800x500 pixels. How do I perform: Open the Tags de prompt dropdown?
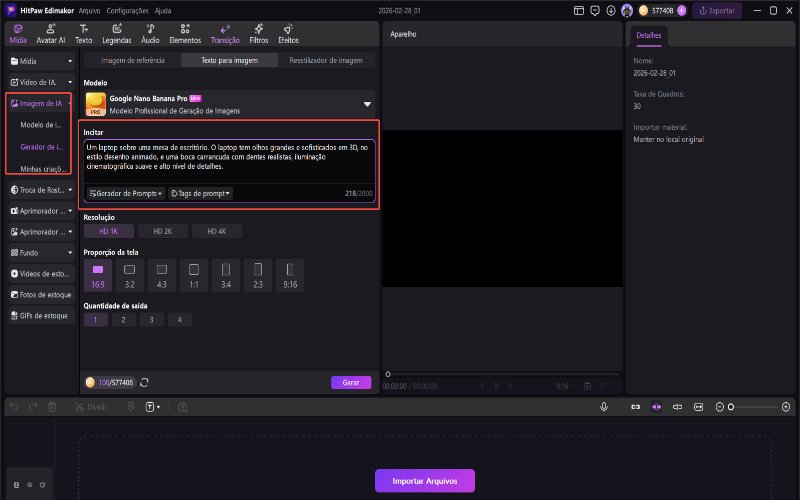coord(200,193)
